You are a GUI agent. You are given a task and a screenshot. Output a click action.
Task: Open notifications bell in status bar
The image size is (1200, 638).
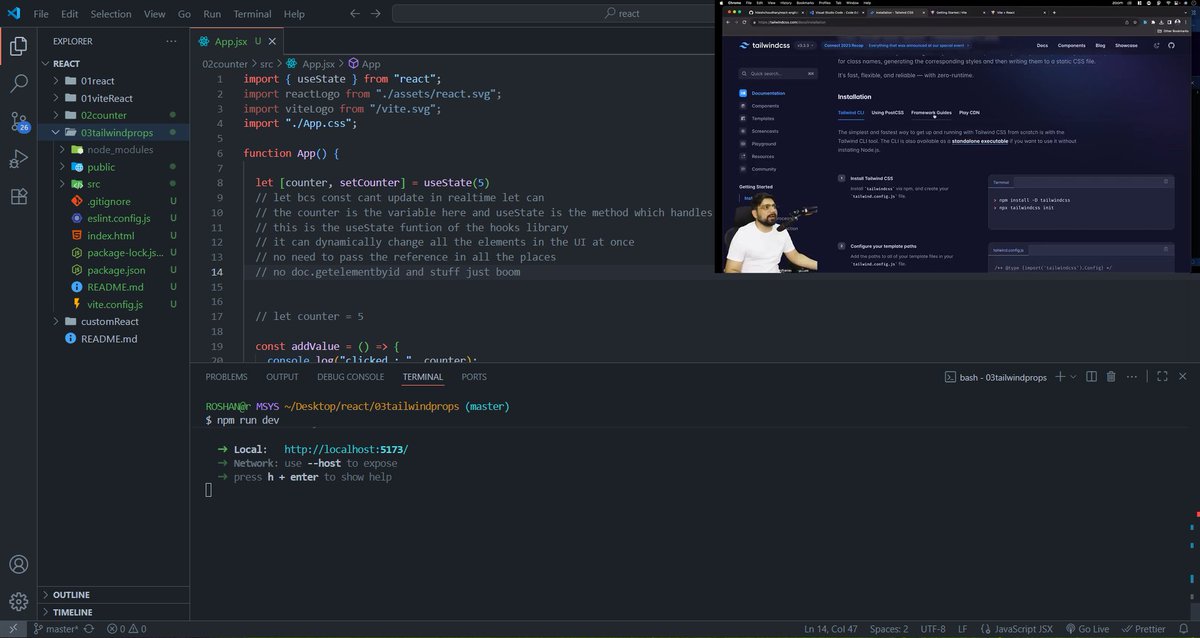(x=1184, y=629)
